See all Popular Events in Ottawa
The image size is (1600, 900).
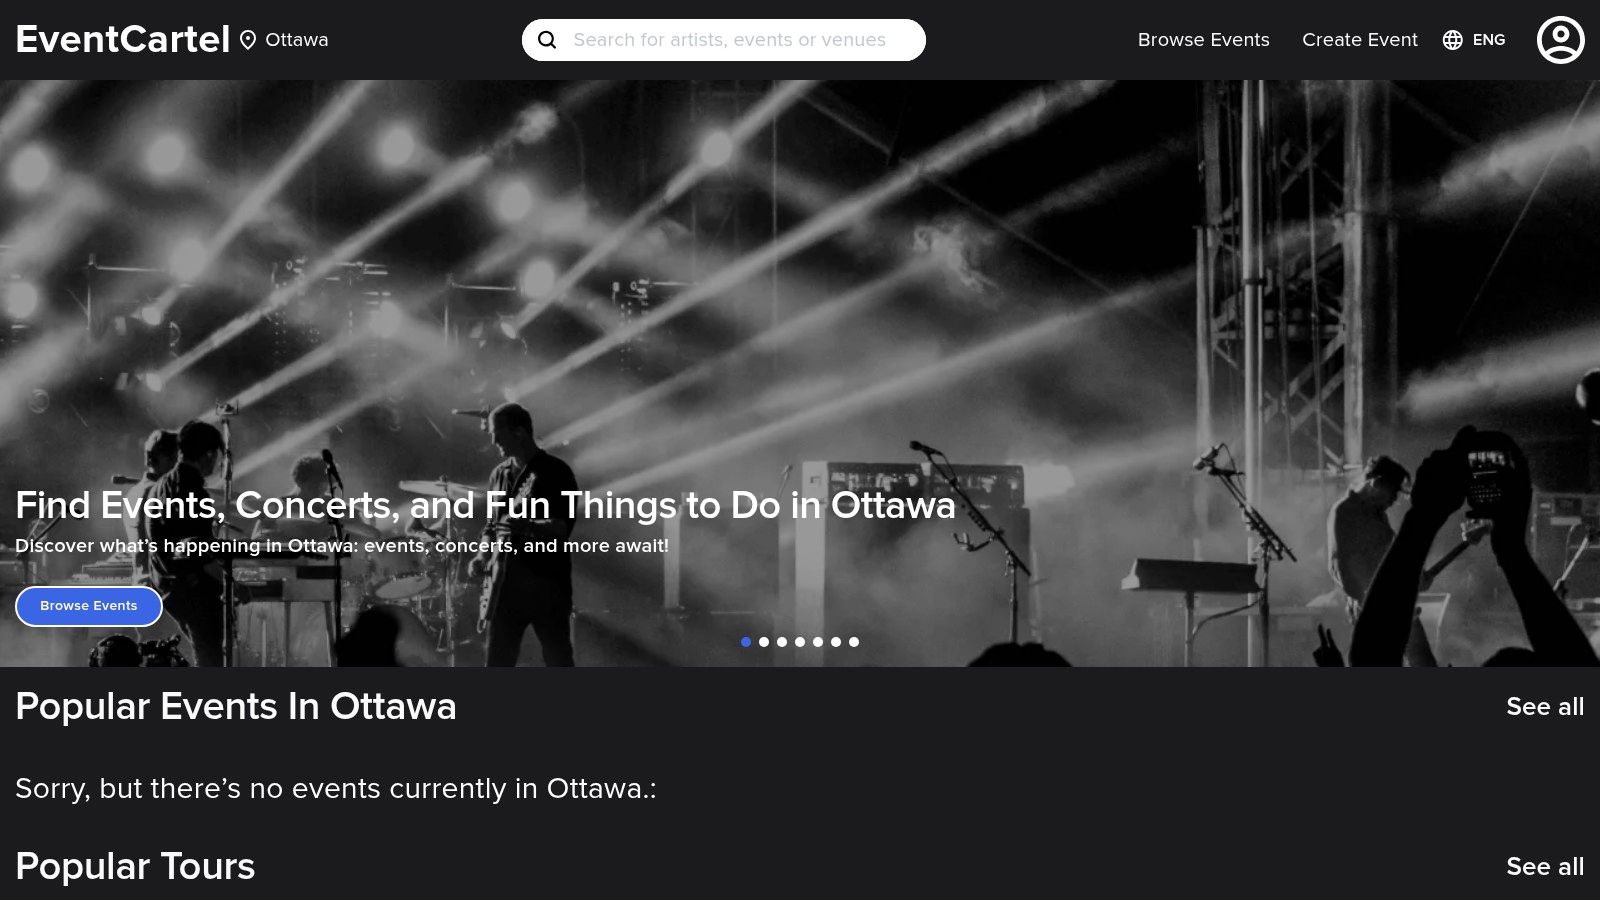tap(1545, 706)
